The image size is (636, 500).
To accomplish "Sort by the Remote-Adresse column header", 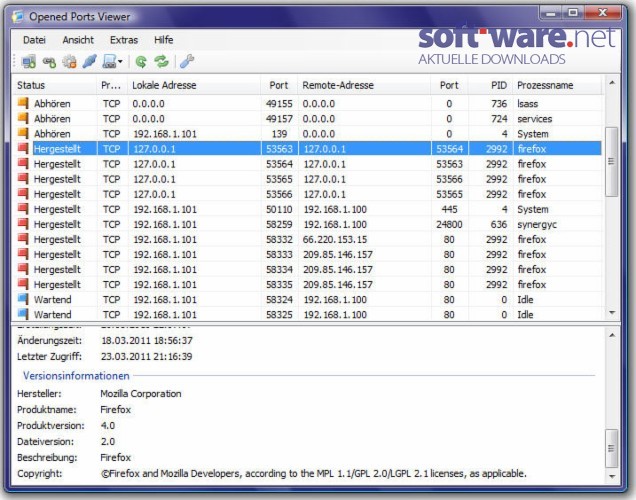I will coord(364,85).
